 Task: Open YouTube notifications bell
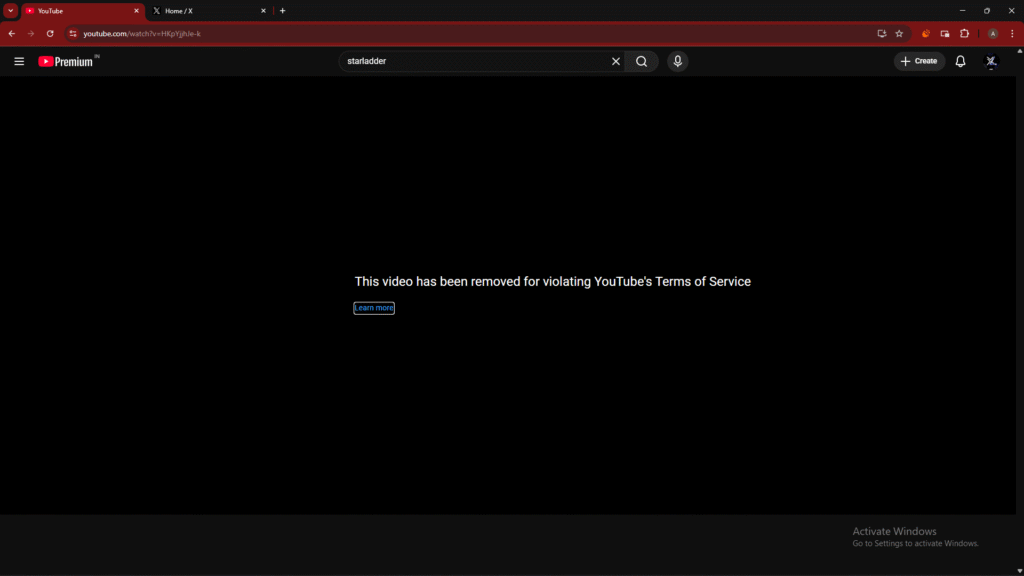960,61
